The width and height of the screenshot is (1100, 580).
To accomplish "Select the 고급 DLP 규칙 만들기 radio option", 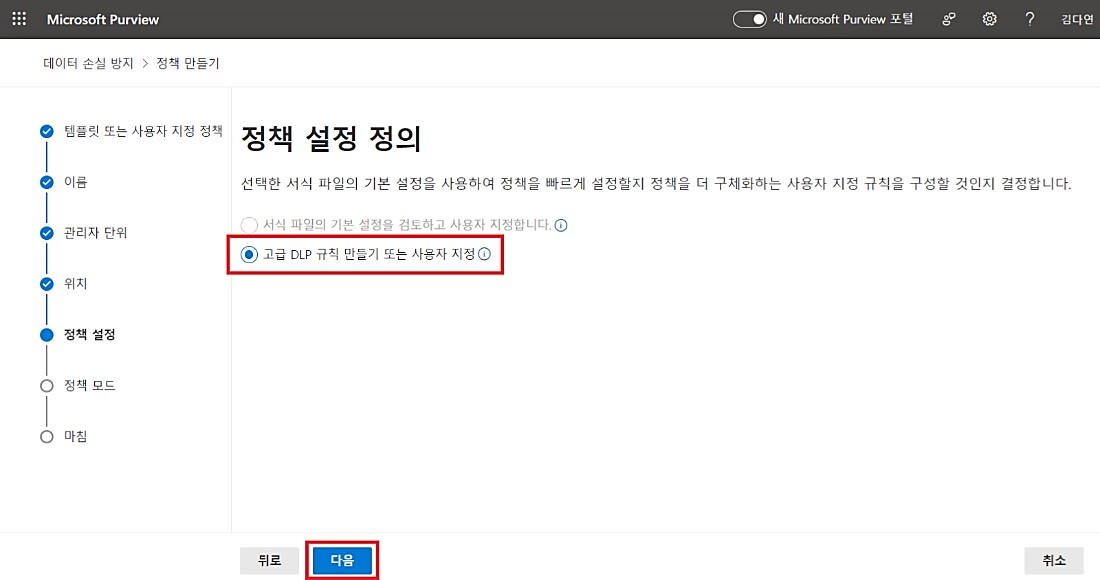I will (x=249, y=255).
